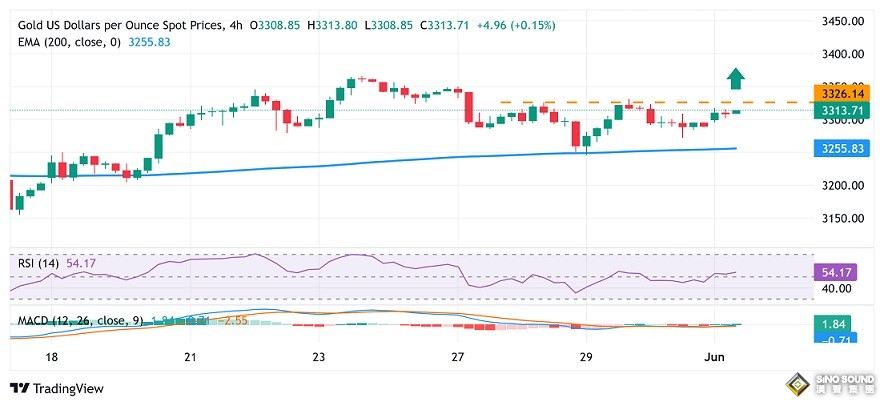Click the orange dashed resistance line
This screenshot has width=884, height=406.
(x=657, y=102)
